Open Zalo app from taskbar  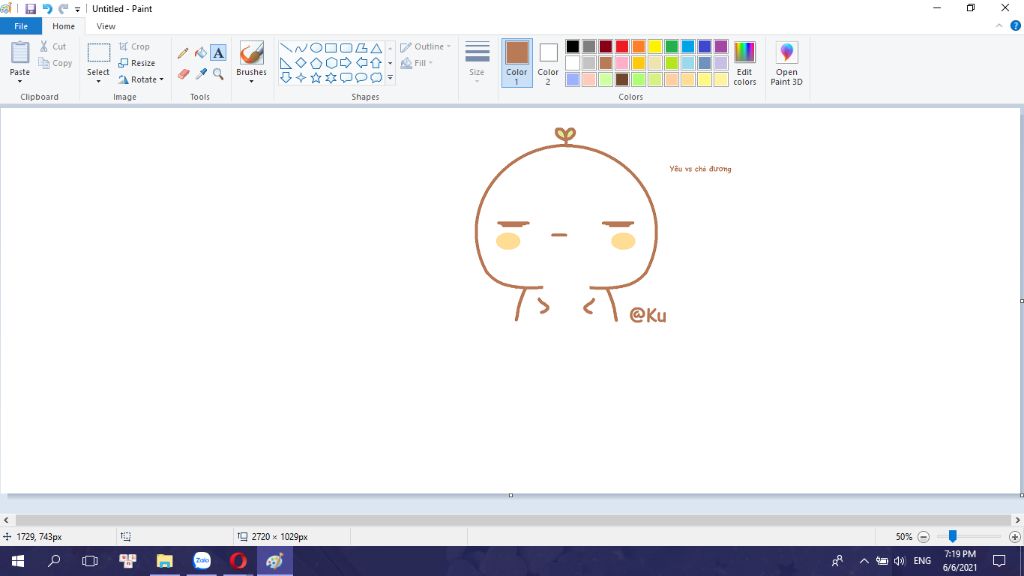[202, 561]
